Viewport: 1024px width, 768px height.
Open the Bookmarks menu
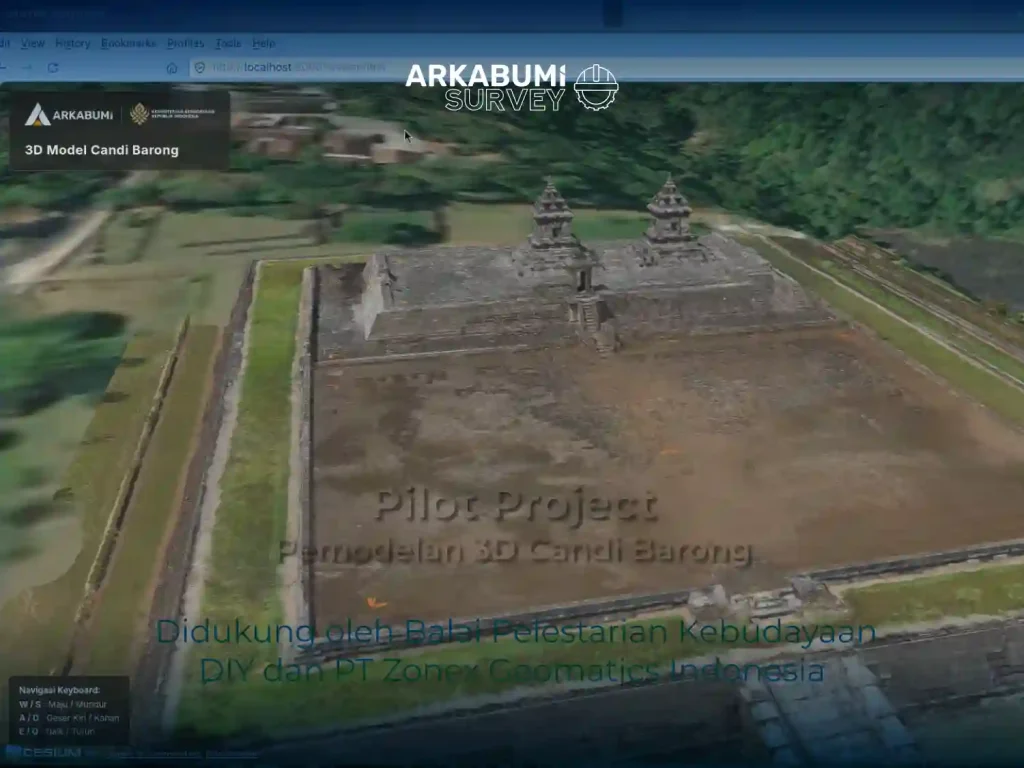[128, 43]
